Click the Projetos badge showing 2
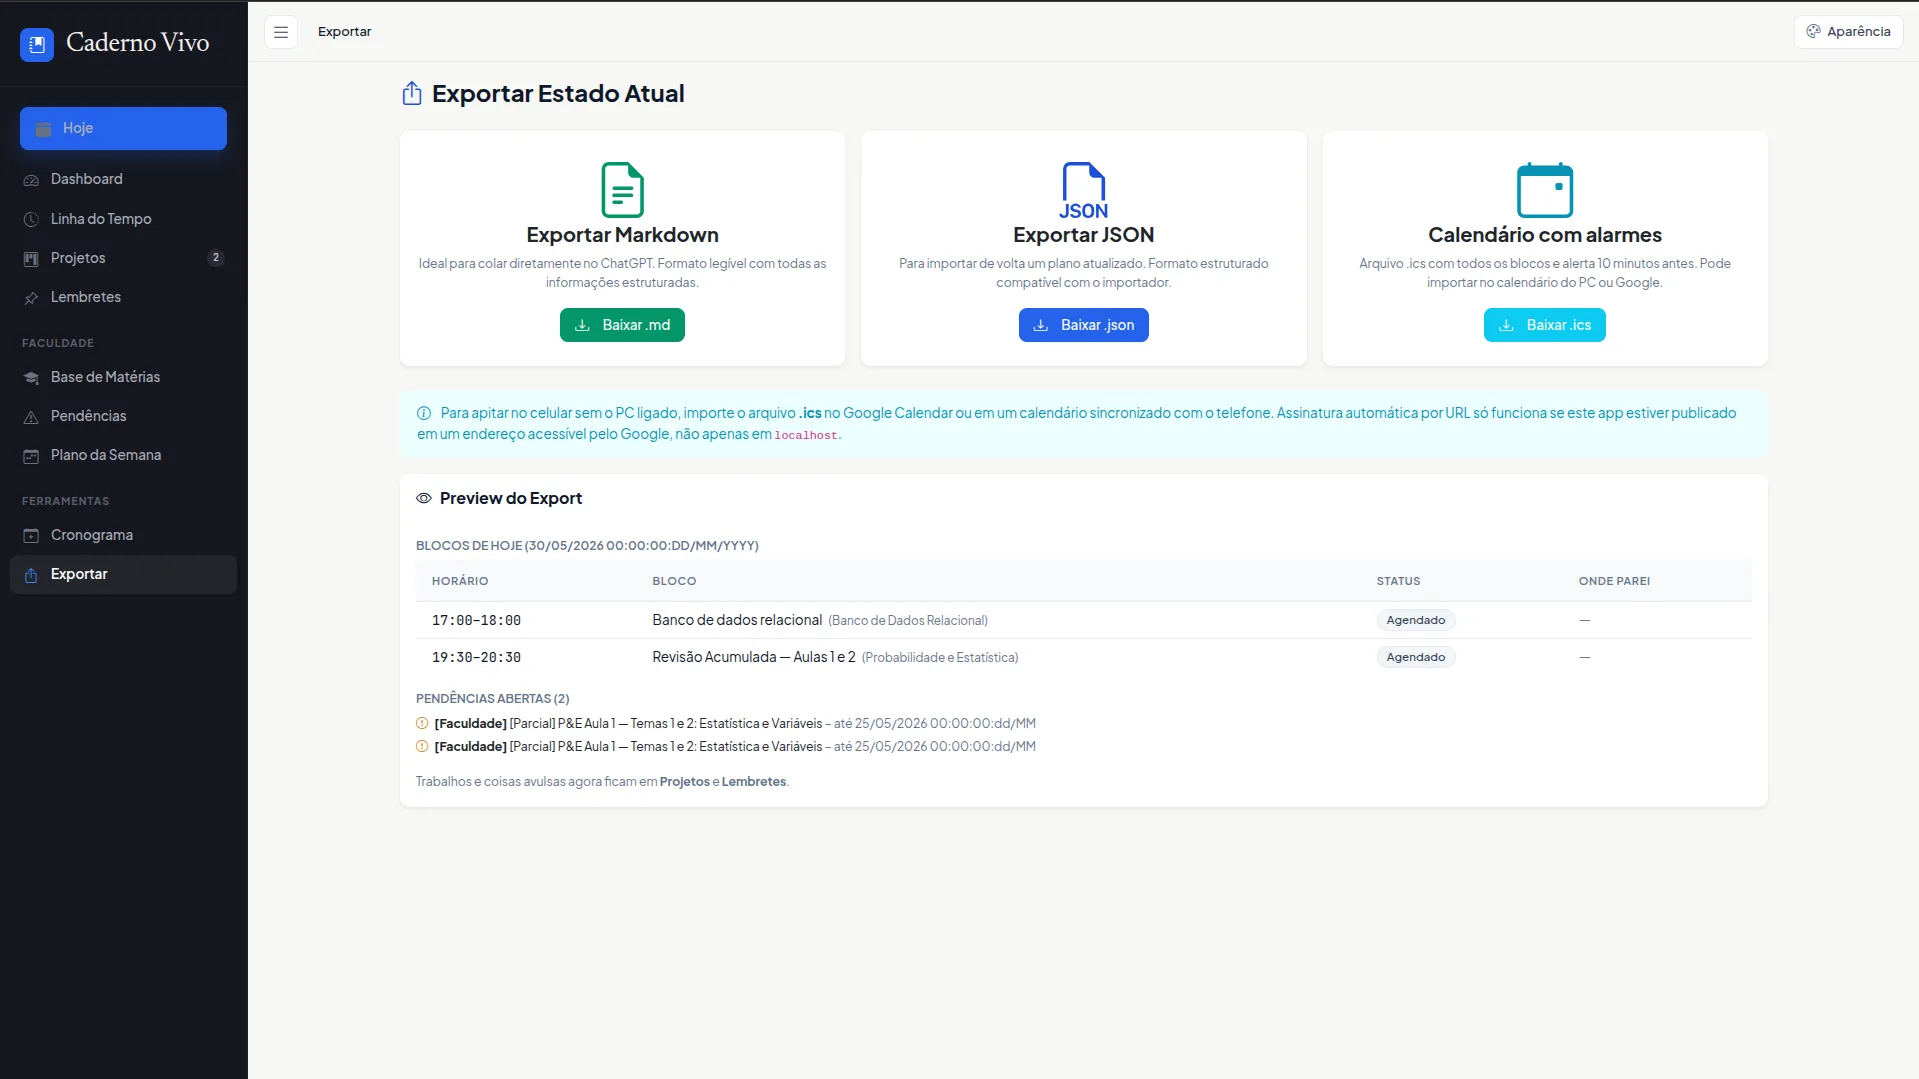This screenshot has height=1079, width=1919. [x=216, y=258]
